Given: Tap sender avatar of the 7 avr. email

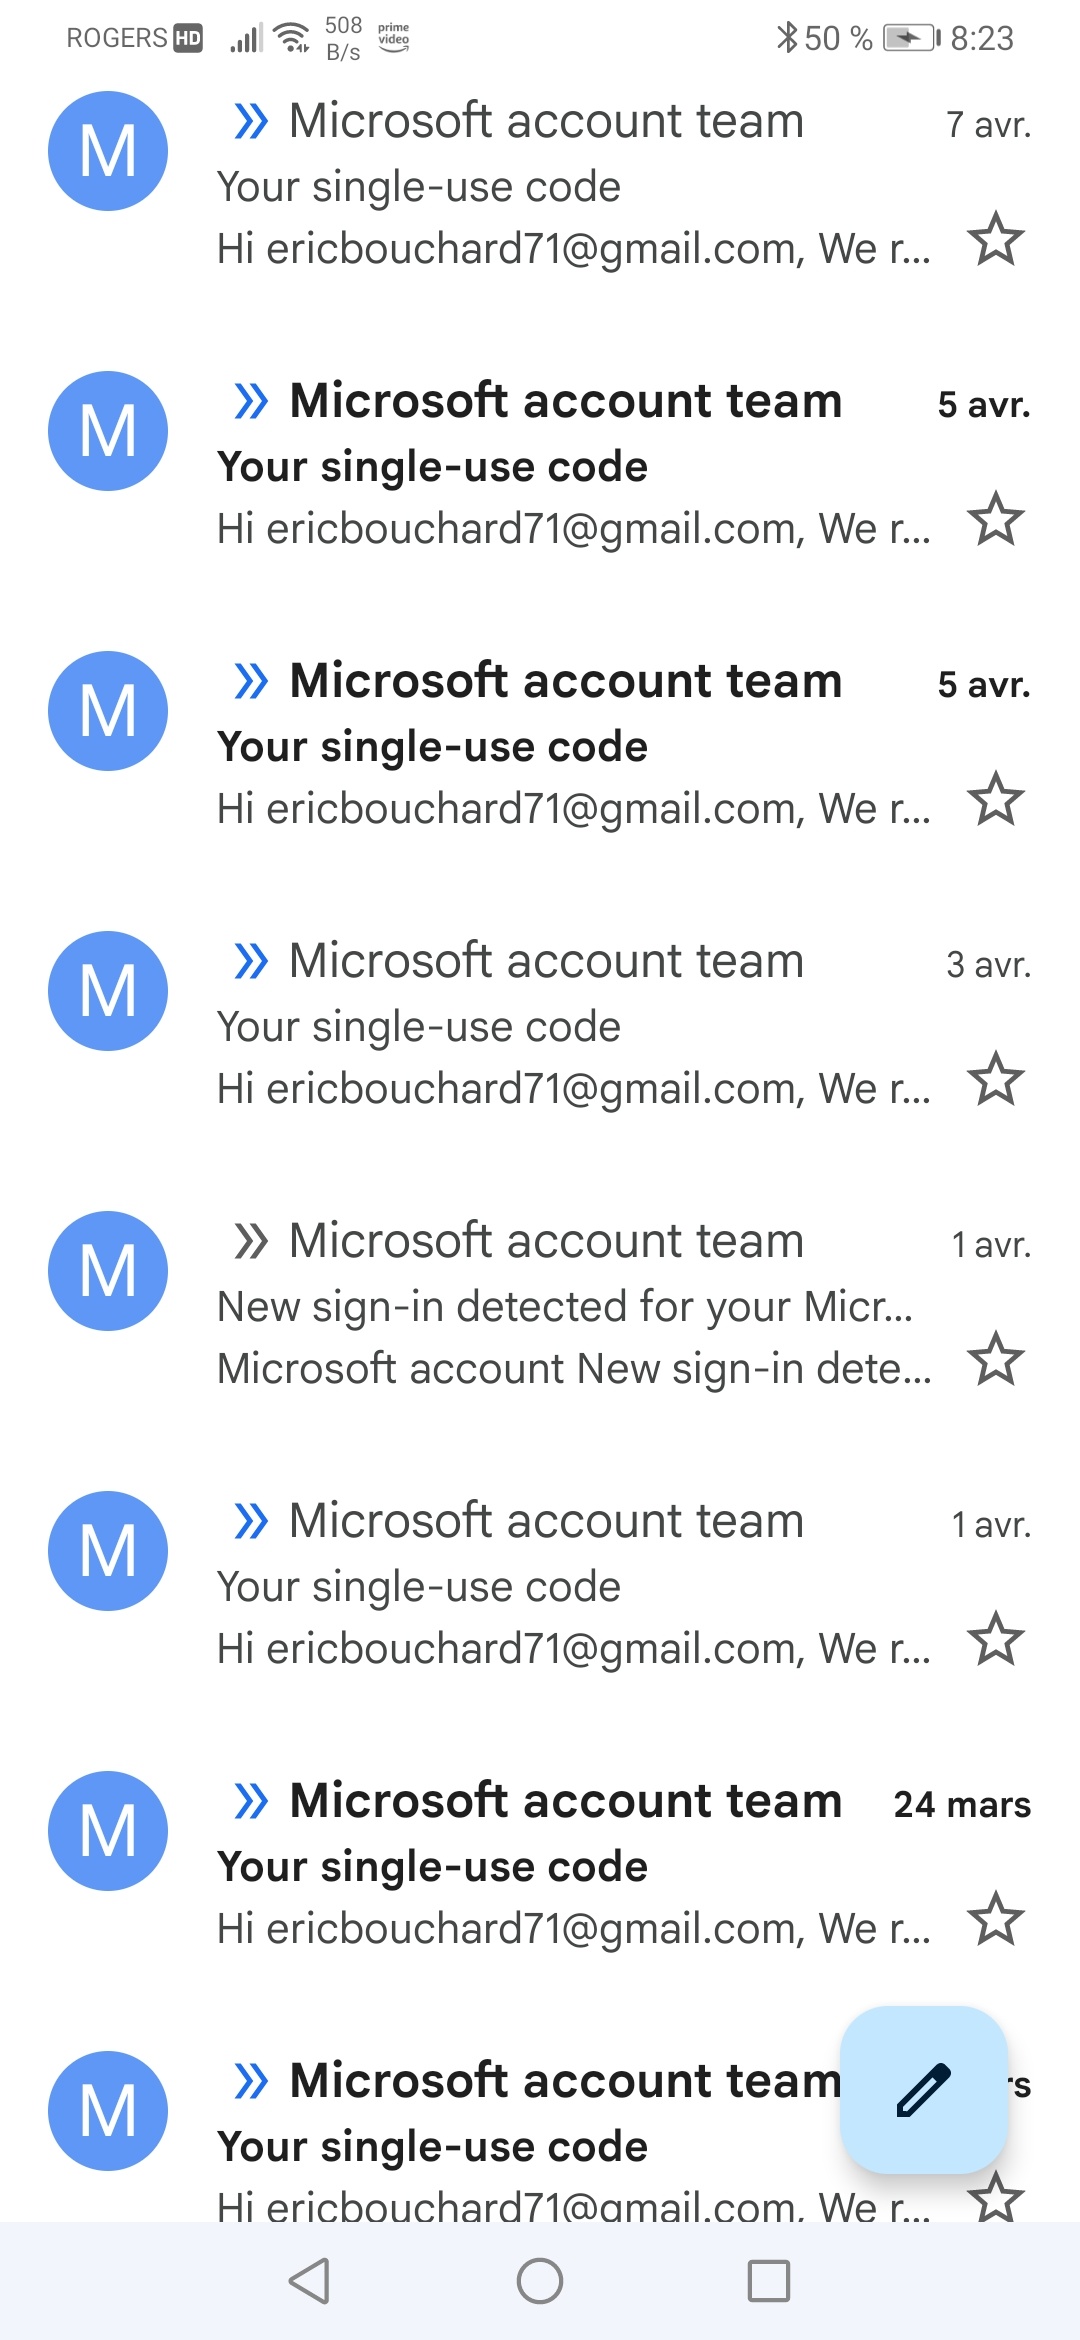Looking at the screenshot, I should pyautogui.click(x=108, y=151).
